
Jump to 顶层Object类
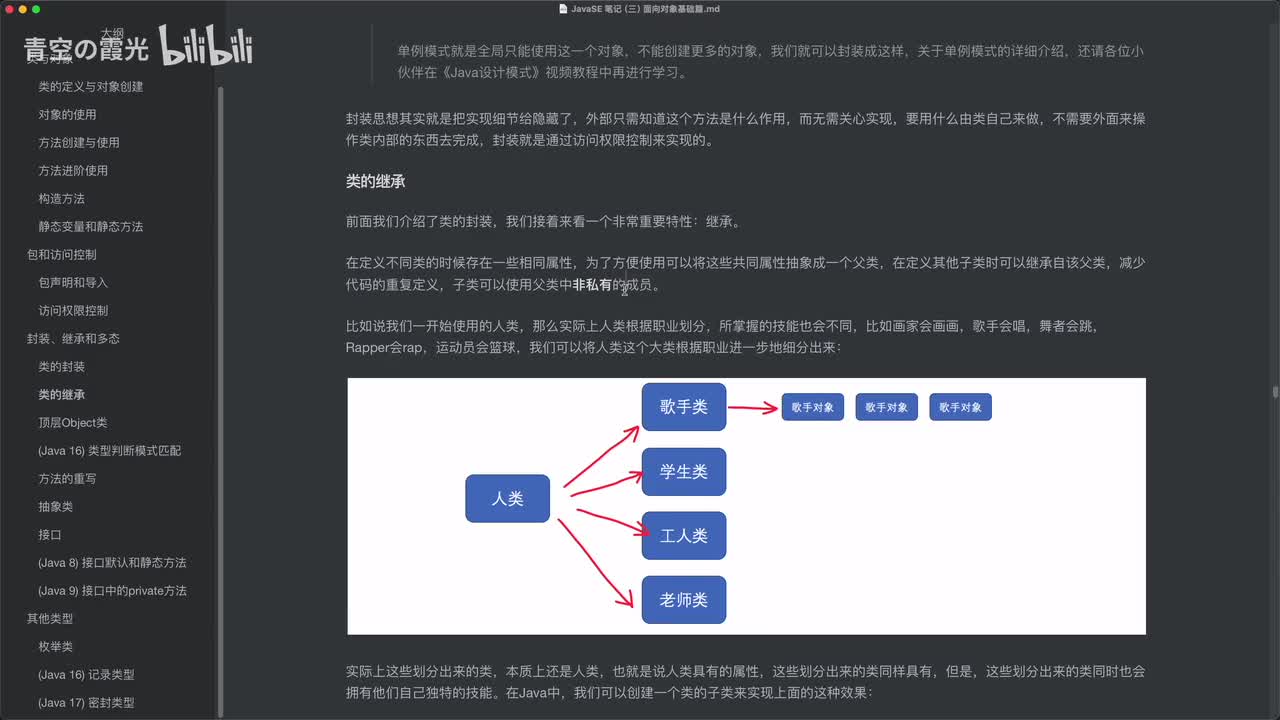click(x=73, y=423)
